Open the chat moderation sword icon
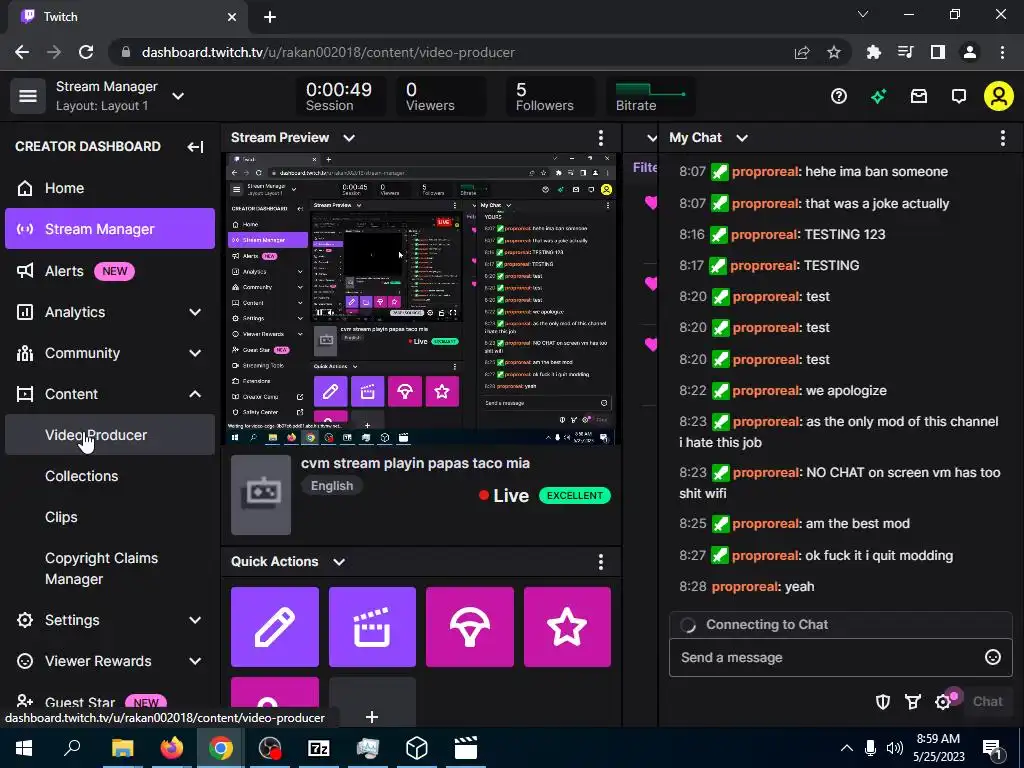Screen dimensions: 1024x768 913,701
